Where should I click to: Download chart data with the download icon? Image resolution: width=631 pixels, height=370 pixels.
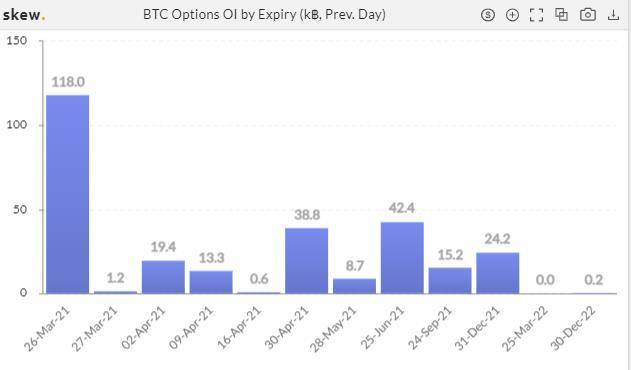(x=613, y=15)
